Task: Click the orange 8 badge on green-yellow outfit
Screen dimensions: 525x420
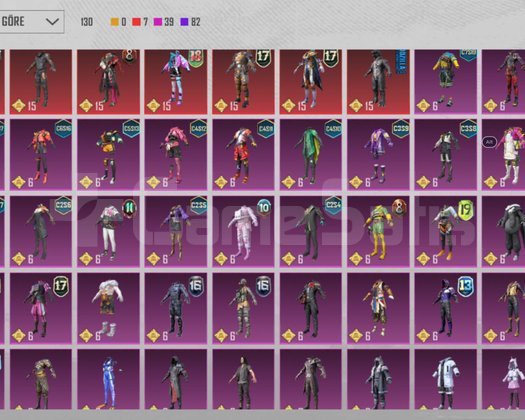Action: (399, 207)
